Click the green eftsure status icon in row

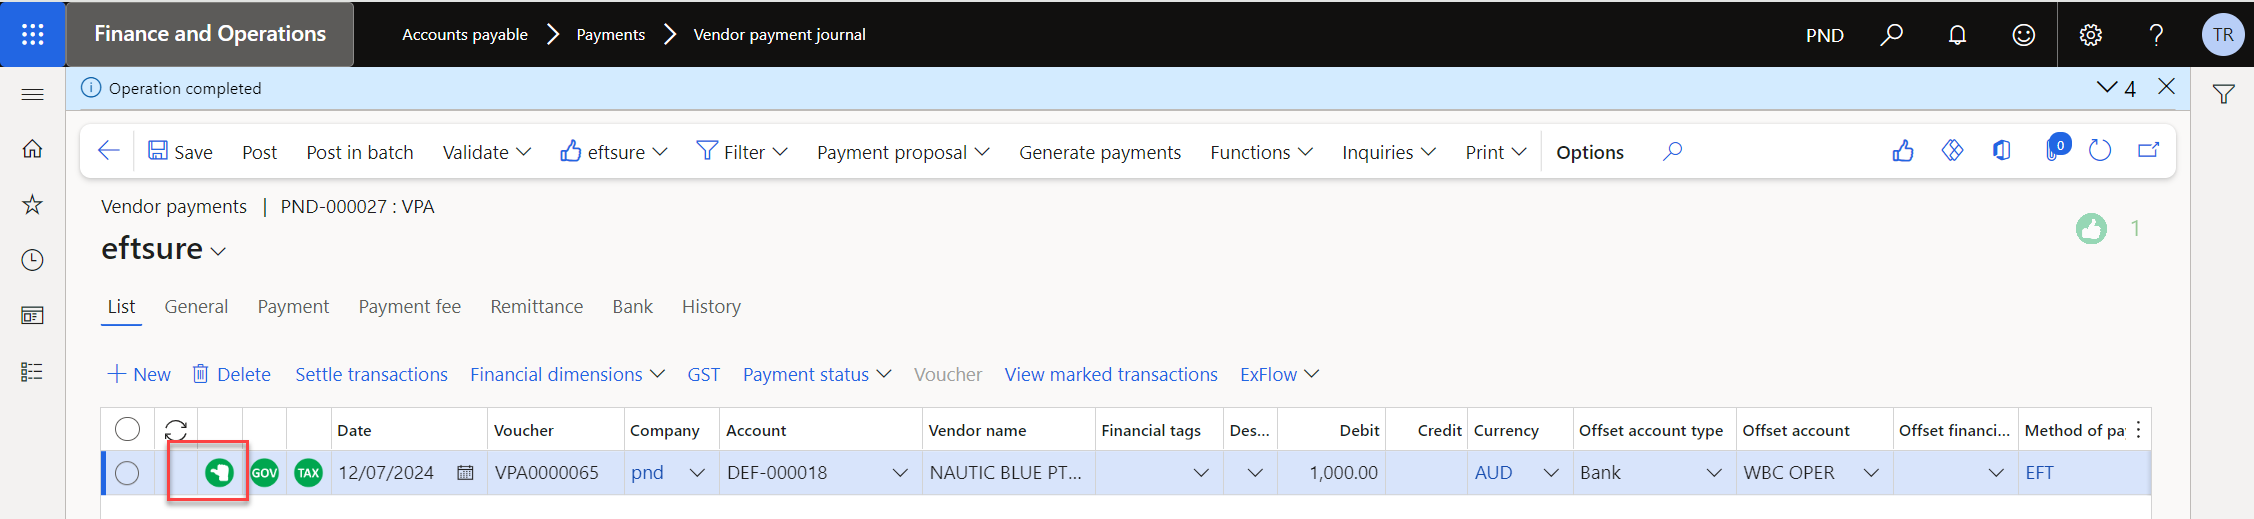(219, 472)
